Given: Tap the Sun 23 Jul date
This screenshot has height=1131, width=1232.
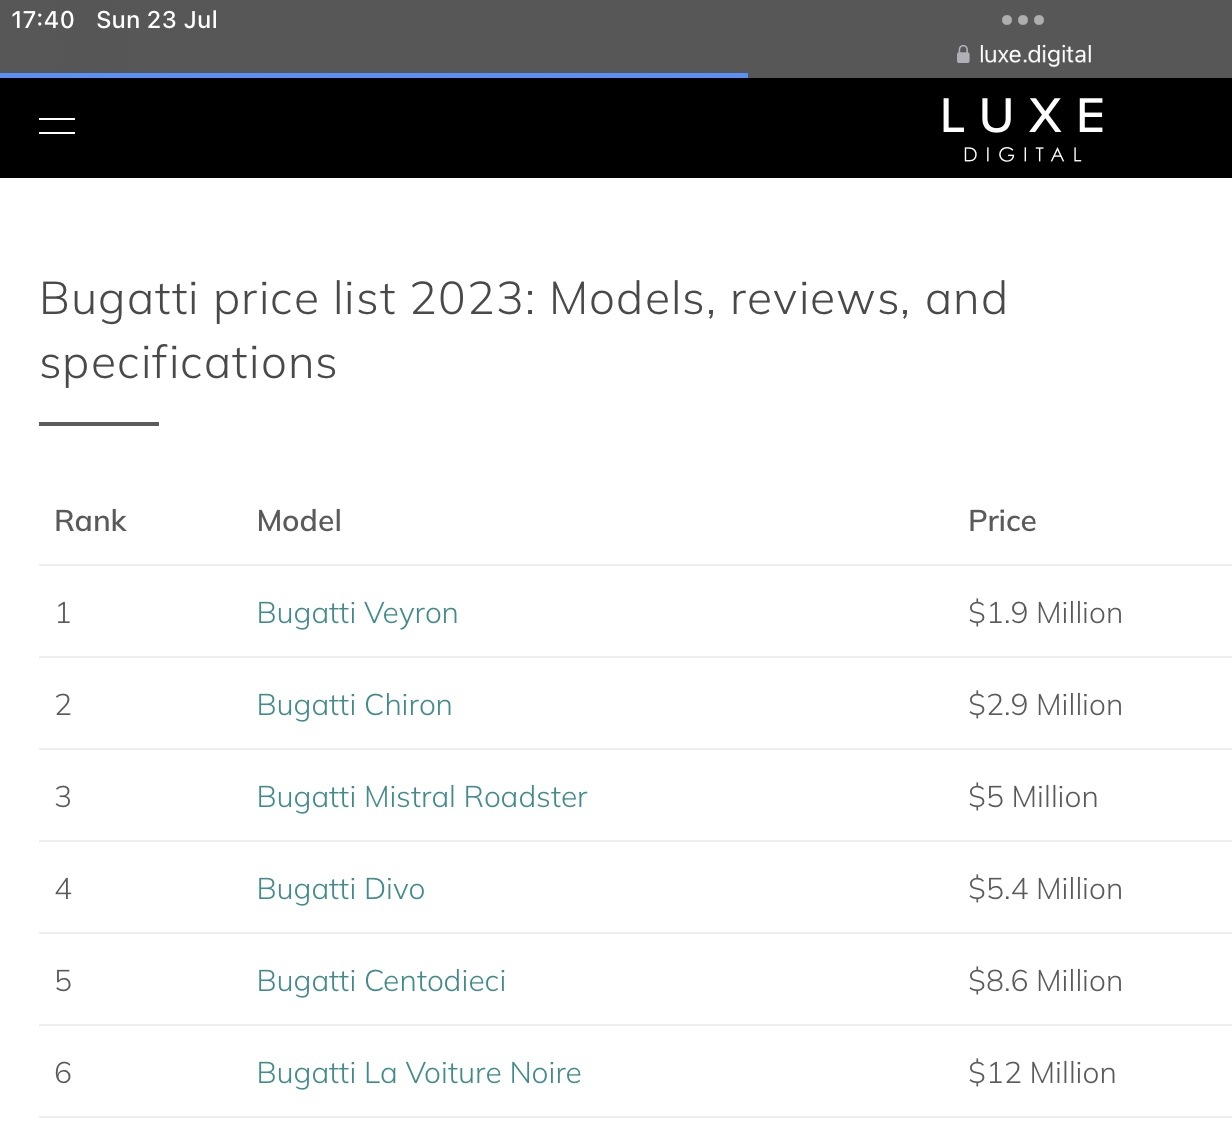Looking at the screenshot, I should pyautogui.click(x=157, y=20).
